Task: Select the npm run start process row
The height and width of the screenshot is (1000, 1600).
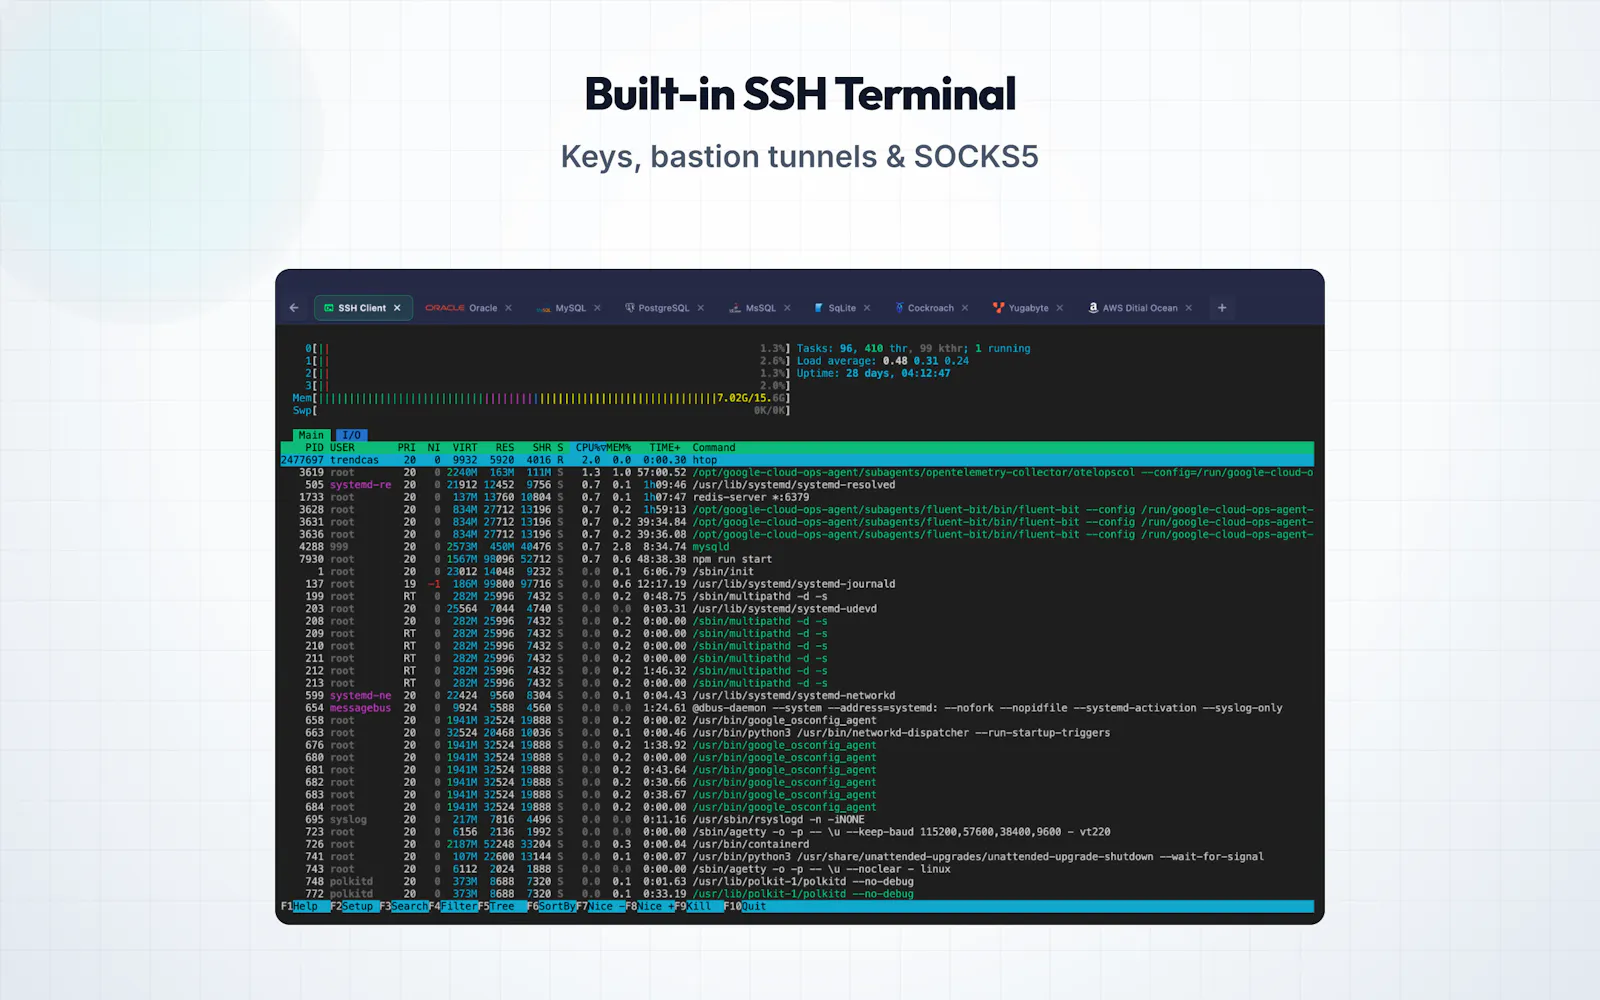Action: [x=797, y=559]
